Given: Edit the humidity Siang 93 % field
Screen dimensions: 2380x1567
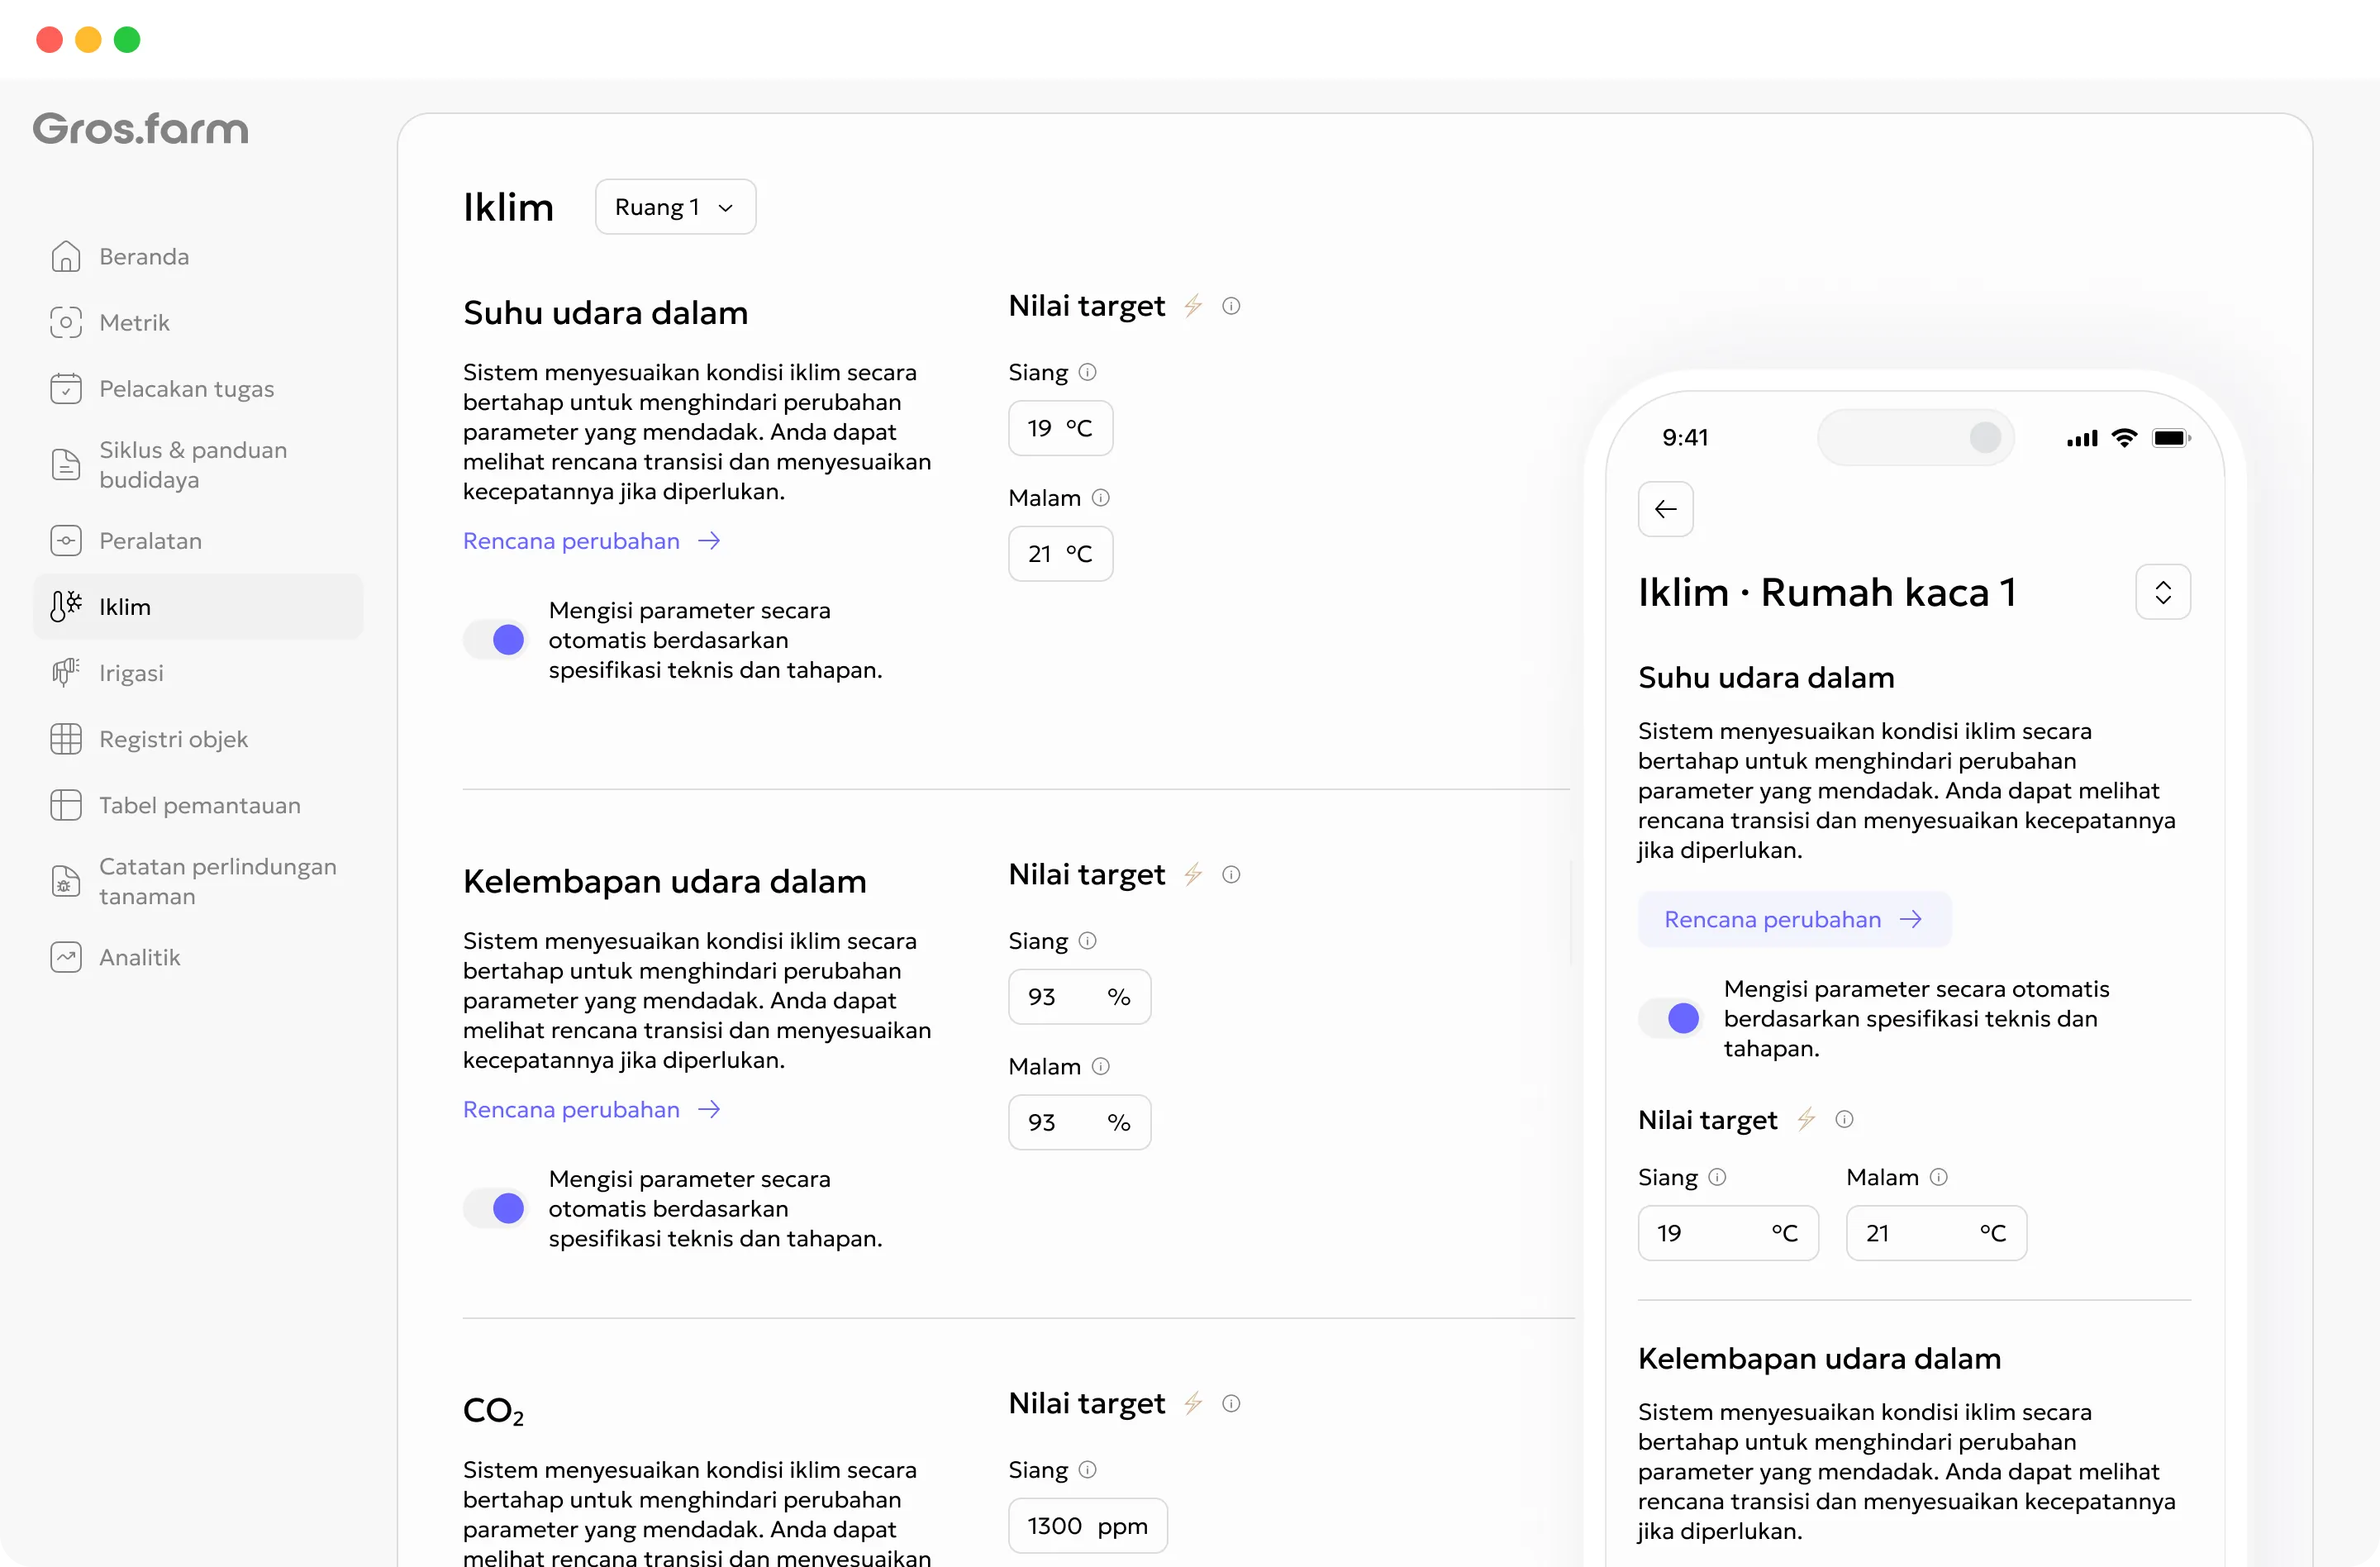Looking at the screenshot, I should (x=1079, y=996).
